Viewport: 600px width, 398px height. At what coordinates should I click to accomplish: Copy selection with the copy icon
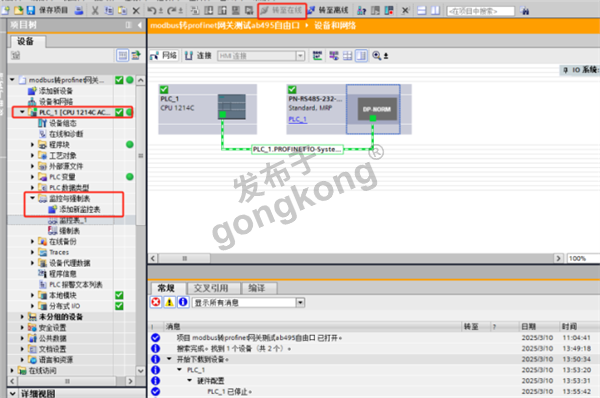coord(109,10)
